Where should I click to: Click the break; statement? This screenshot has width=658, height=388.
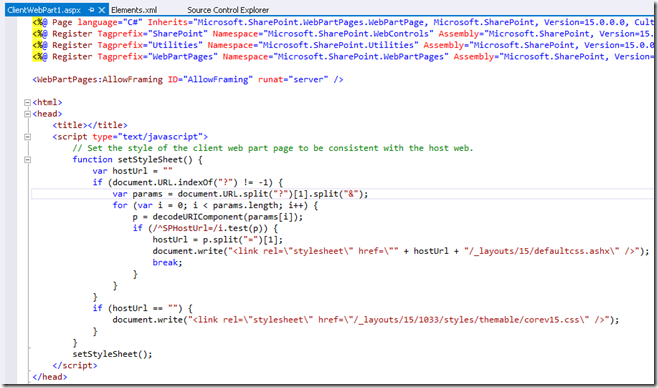(x=167, y=263)
